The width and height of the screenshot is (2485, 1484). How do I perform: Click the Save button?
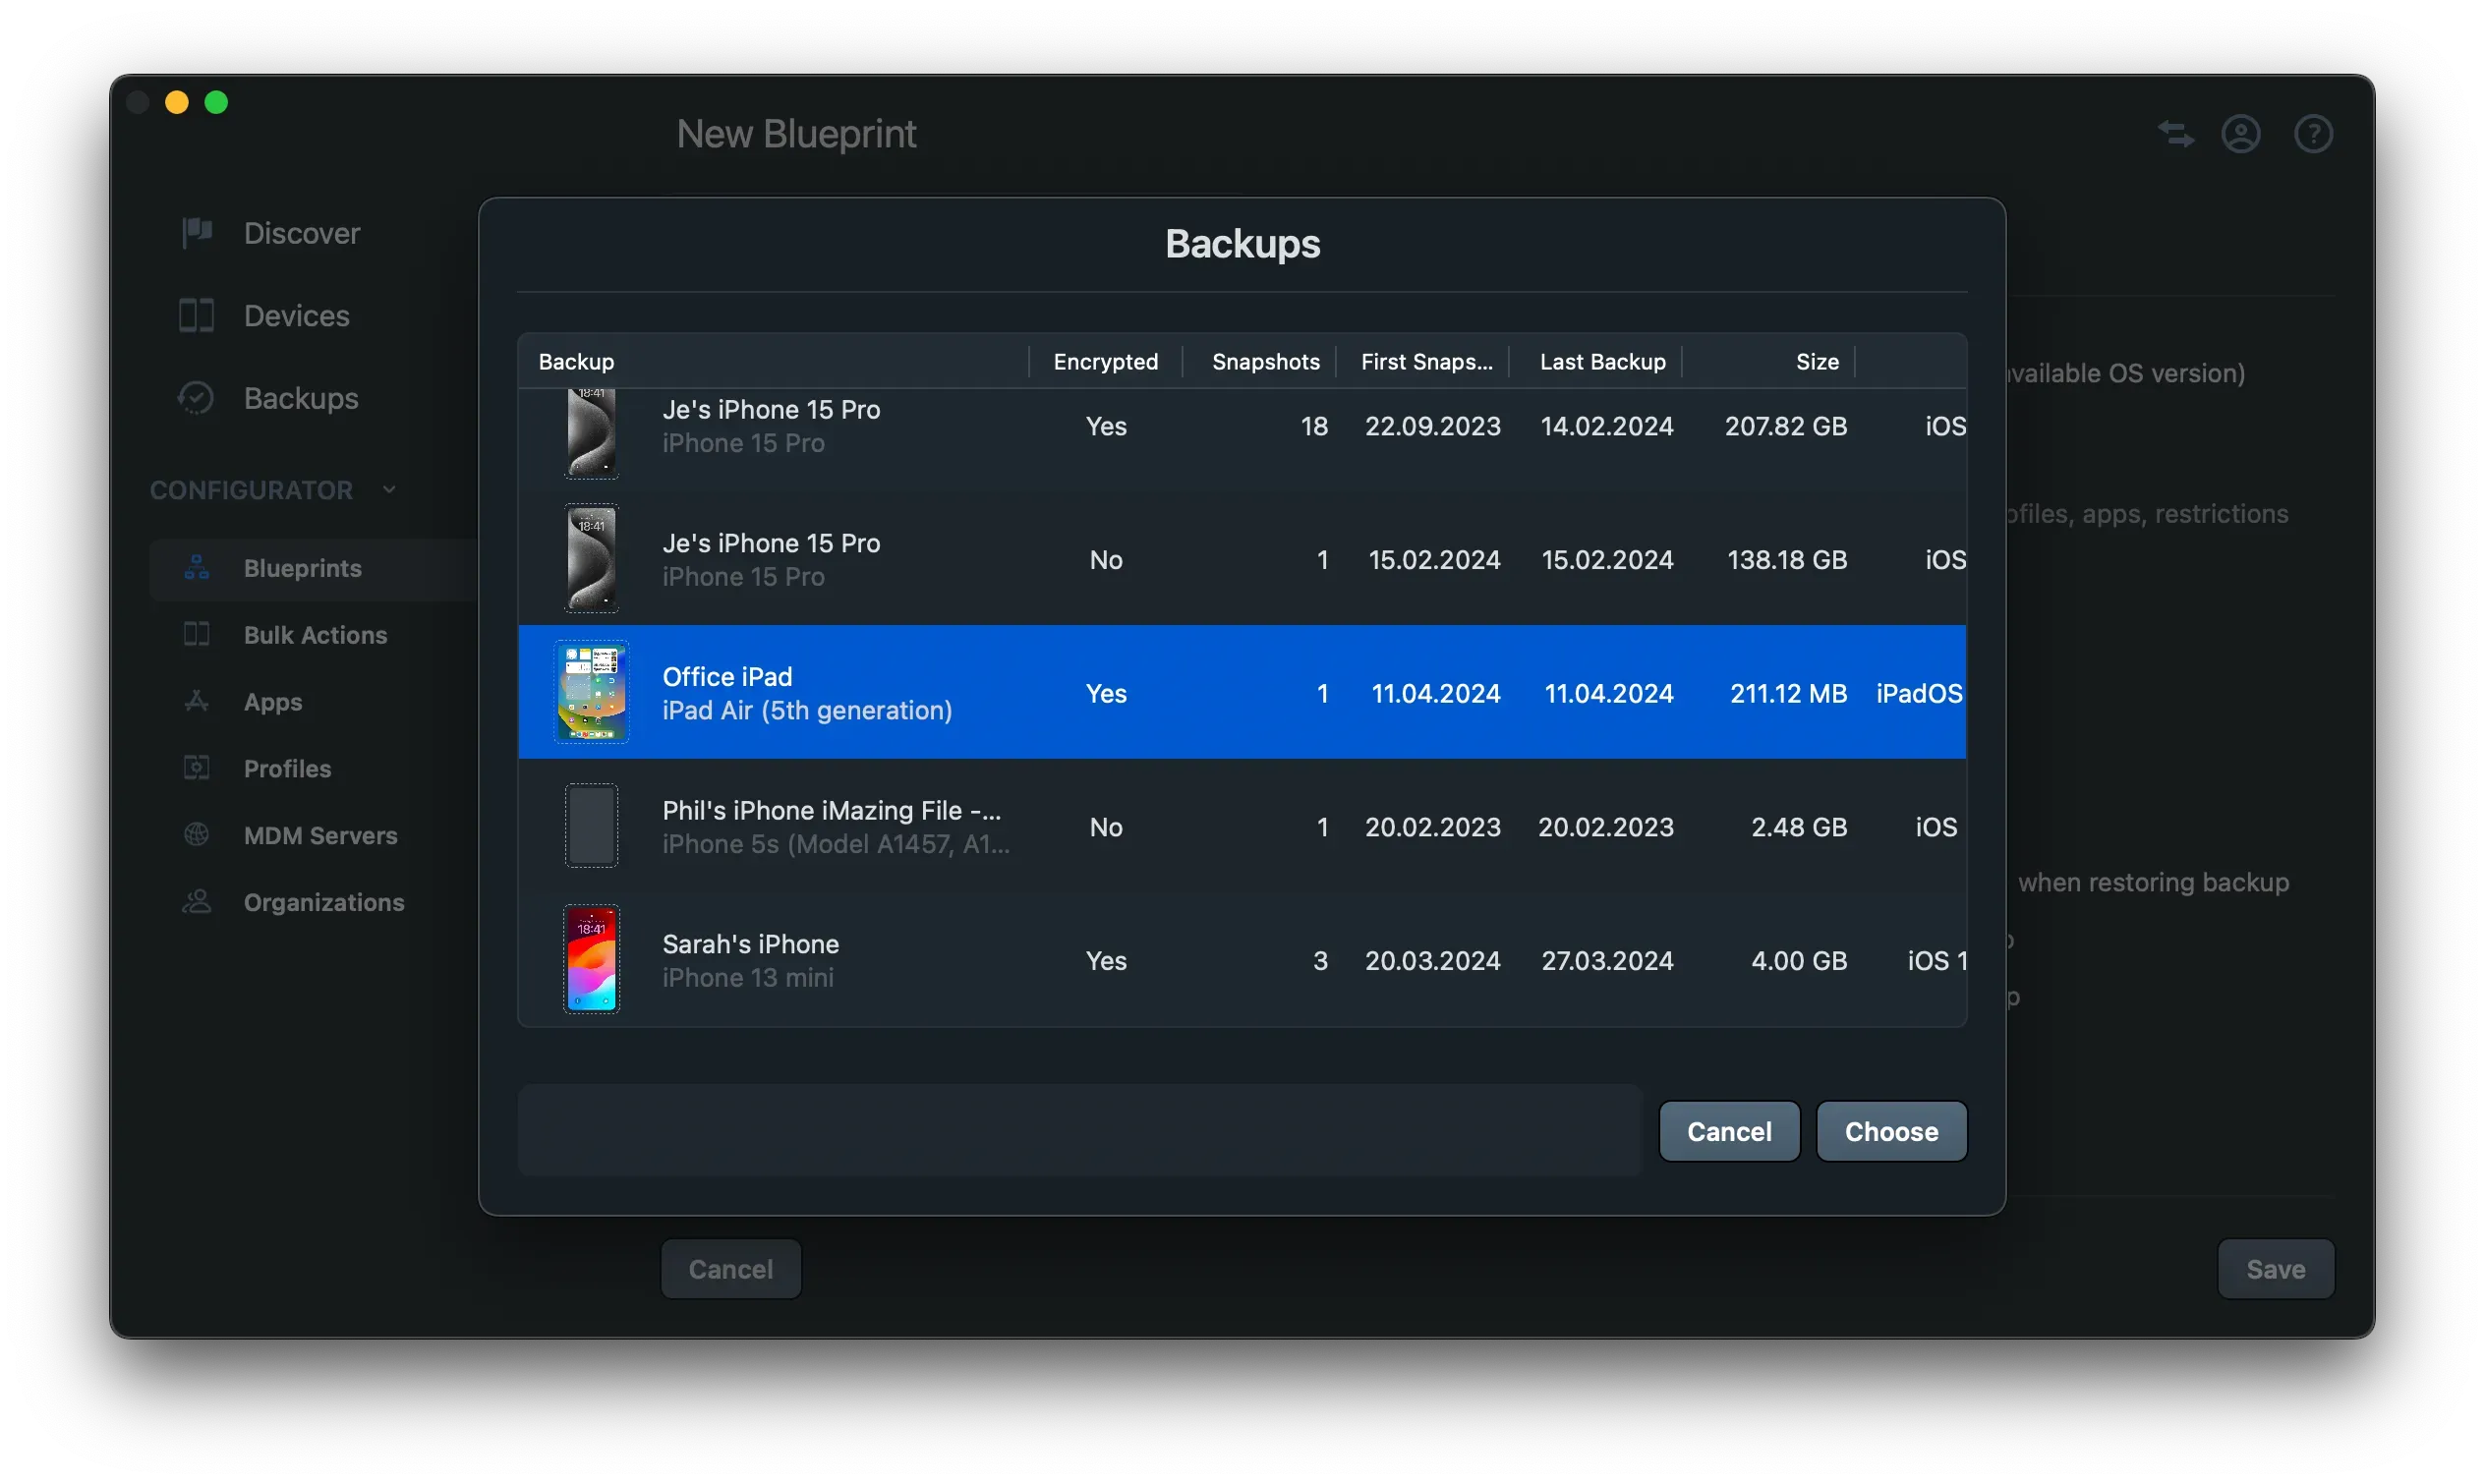click(x=2275, y=1268)
